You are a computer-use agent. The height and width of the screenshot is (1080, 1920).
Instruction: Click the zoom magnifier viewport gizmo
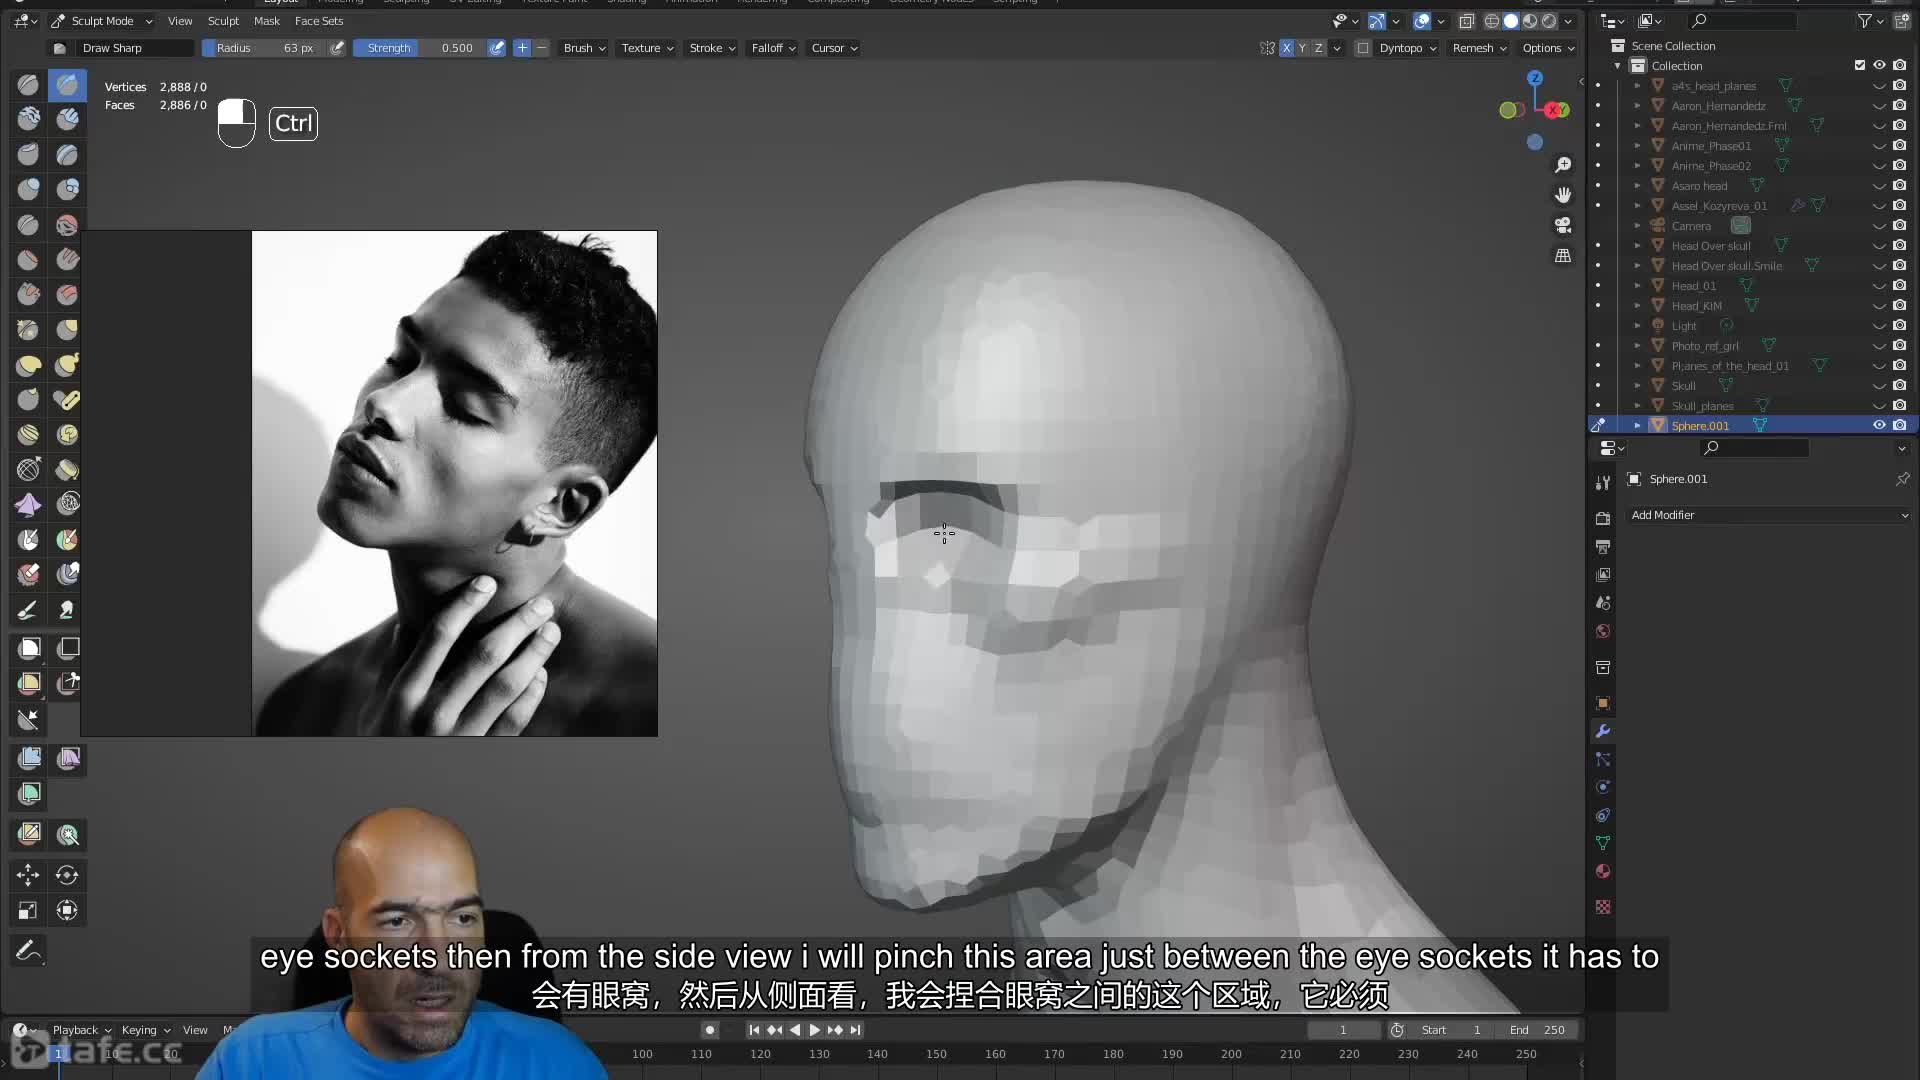[1563, 165]
